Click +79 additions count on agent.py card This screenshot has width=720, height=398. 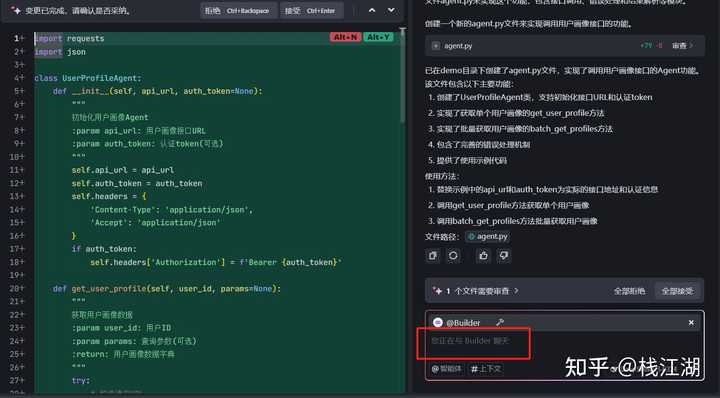646,45
